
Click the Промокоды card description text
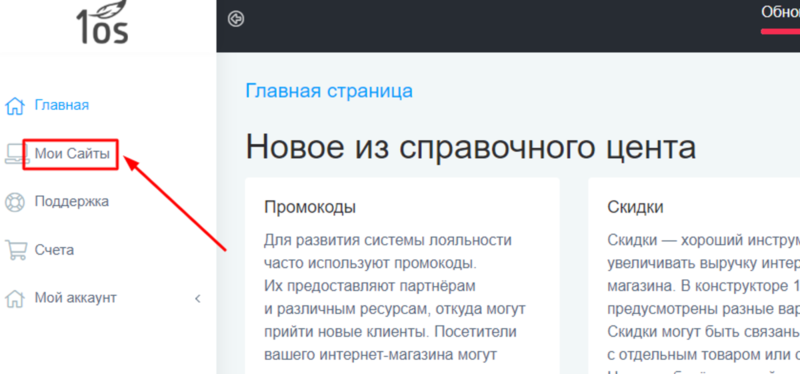coord(395,296)
